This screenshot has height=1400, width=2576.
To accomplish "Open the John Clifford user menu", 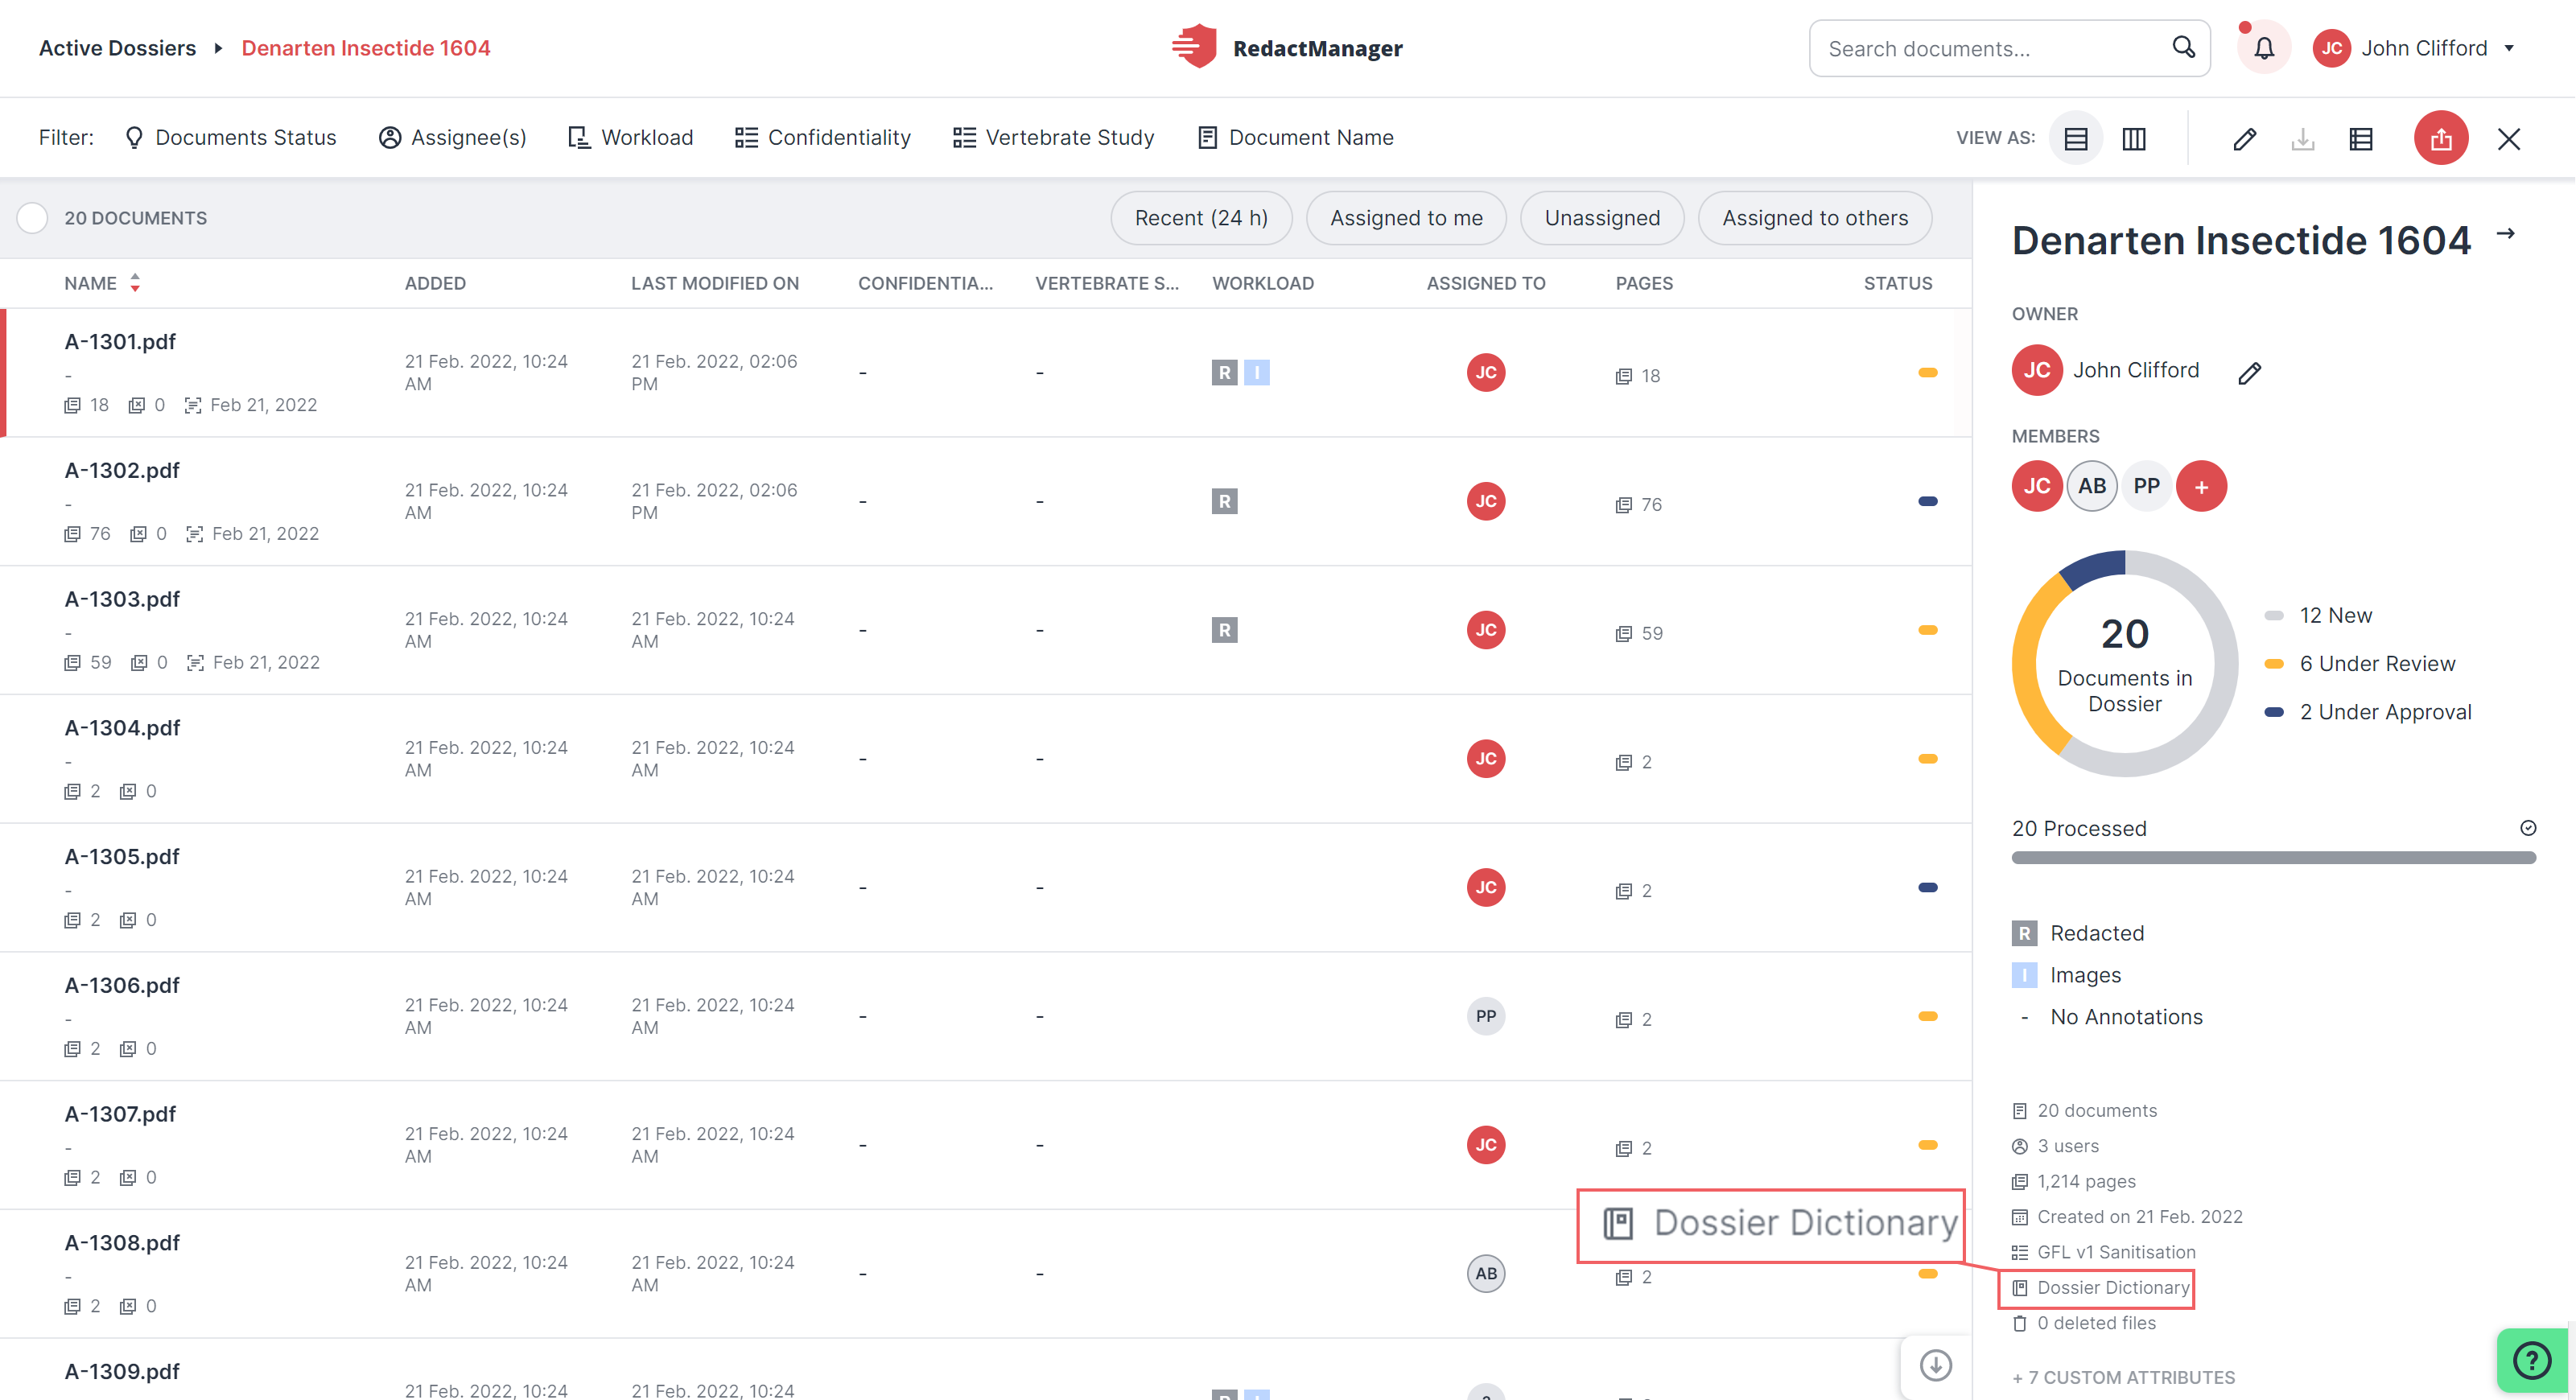I will (x=2414, y=48).
